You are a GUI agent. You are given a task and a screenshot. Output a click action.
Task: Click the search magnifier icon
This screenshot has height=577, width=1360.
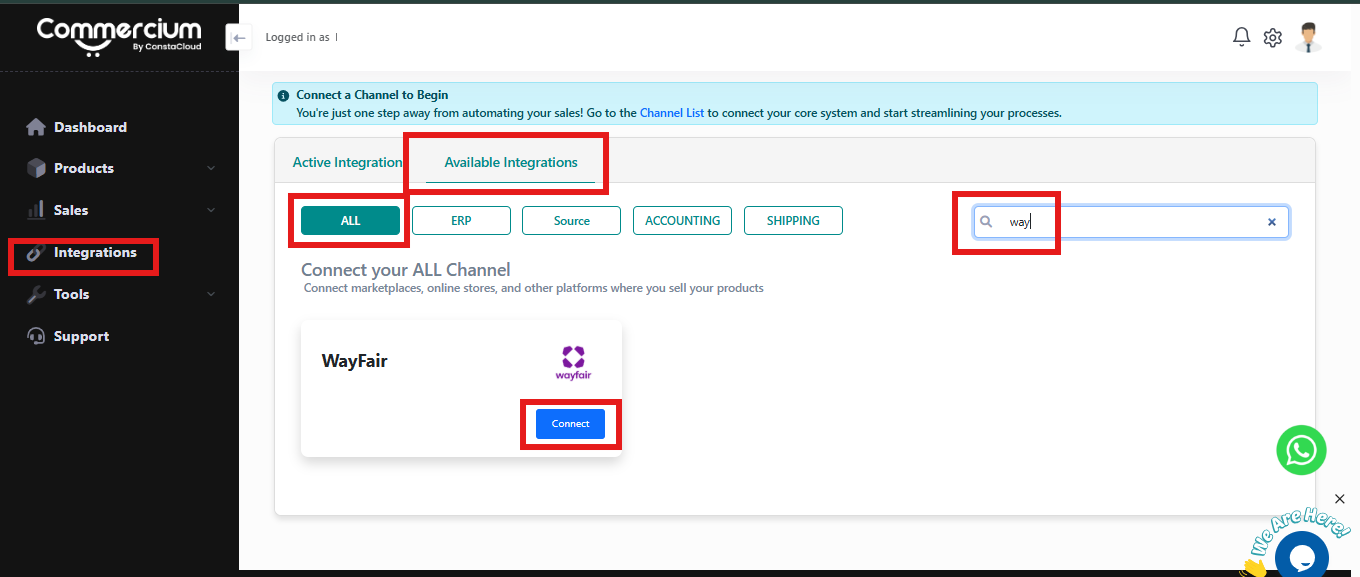click(986, 222)
